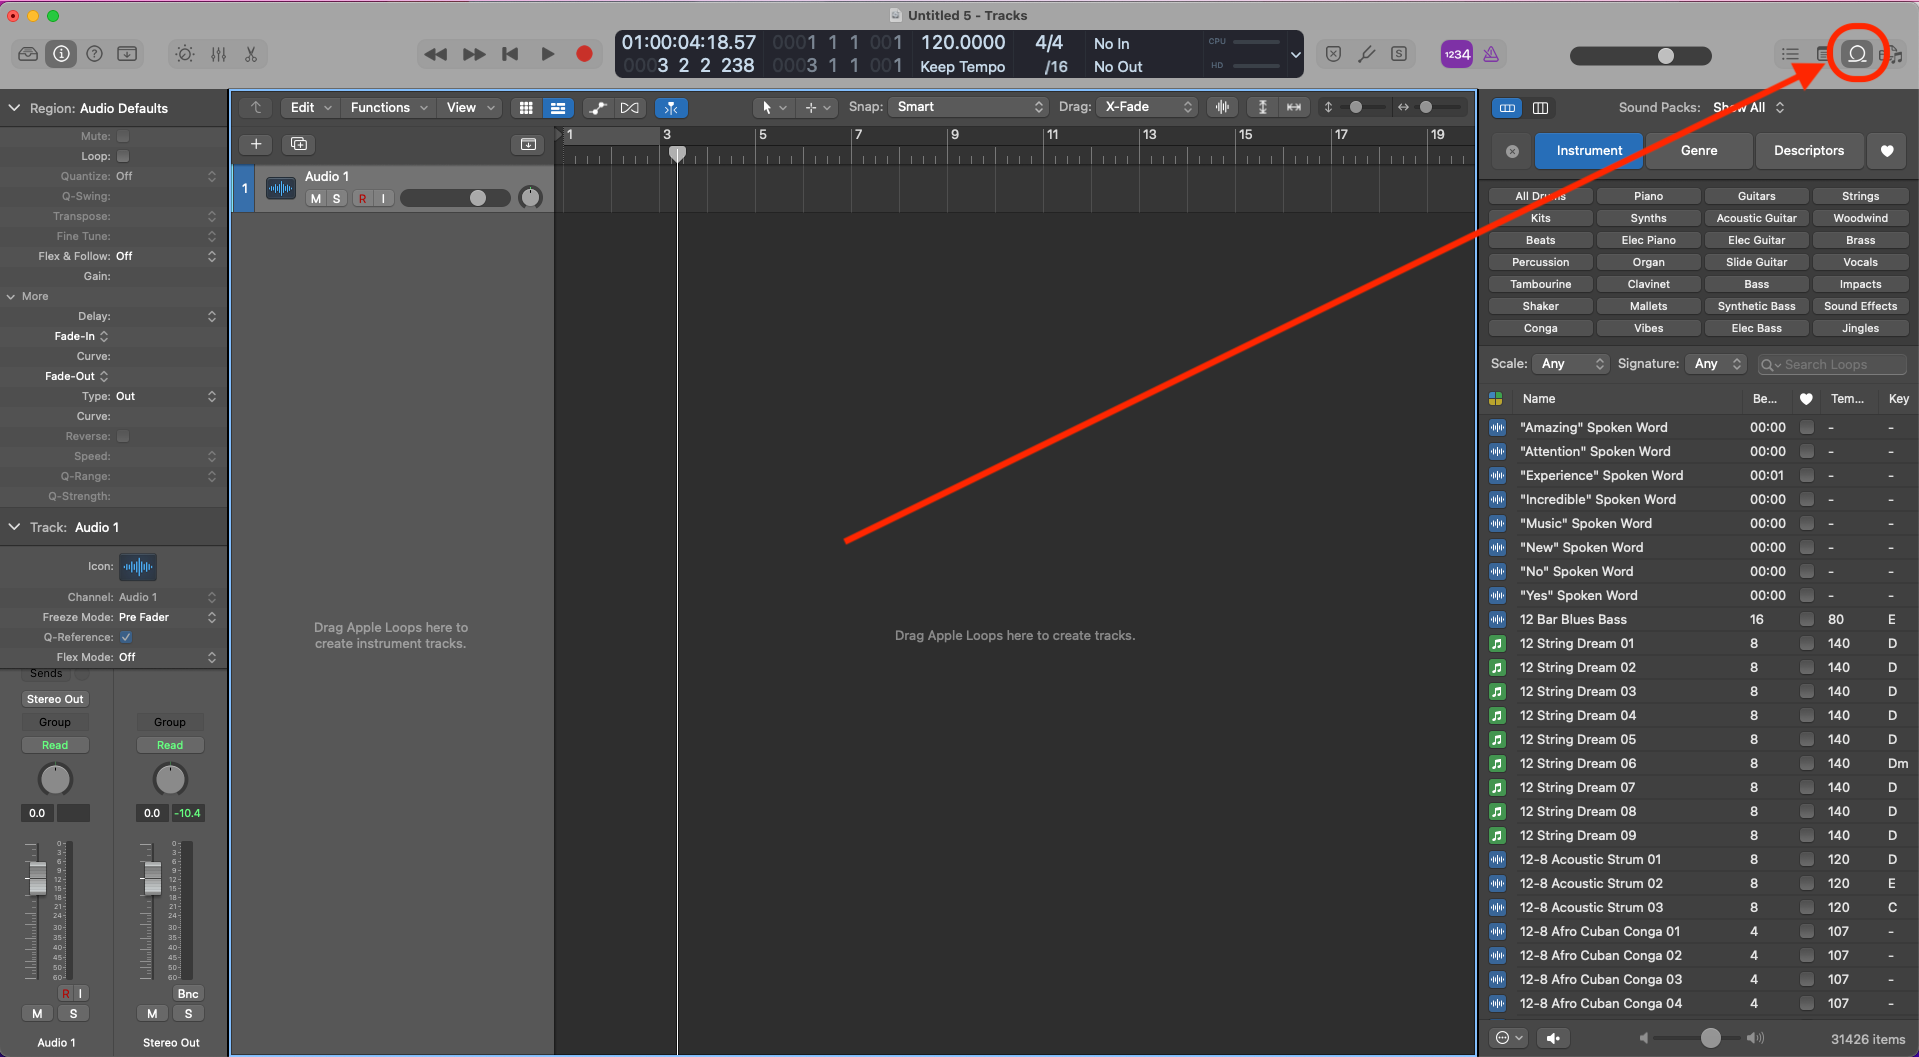The image size is (1919, 1057).
Task: Open the Snap mode dropdown
Action: (x=966, y=106)
